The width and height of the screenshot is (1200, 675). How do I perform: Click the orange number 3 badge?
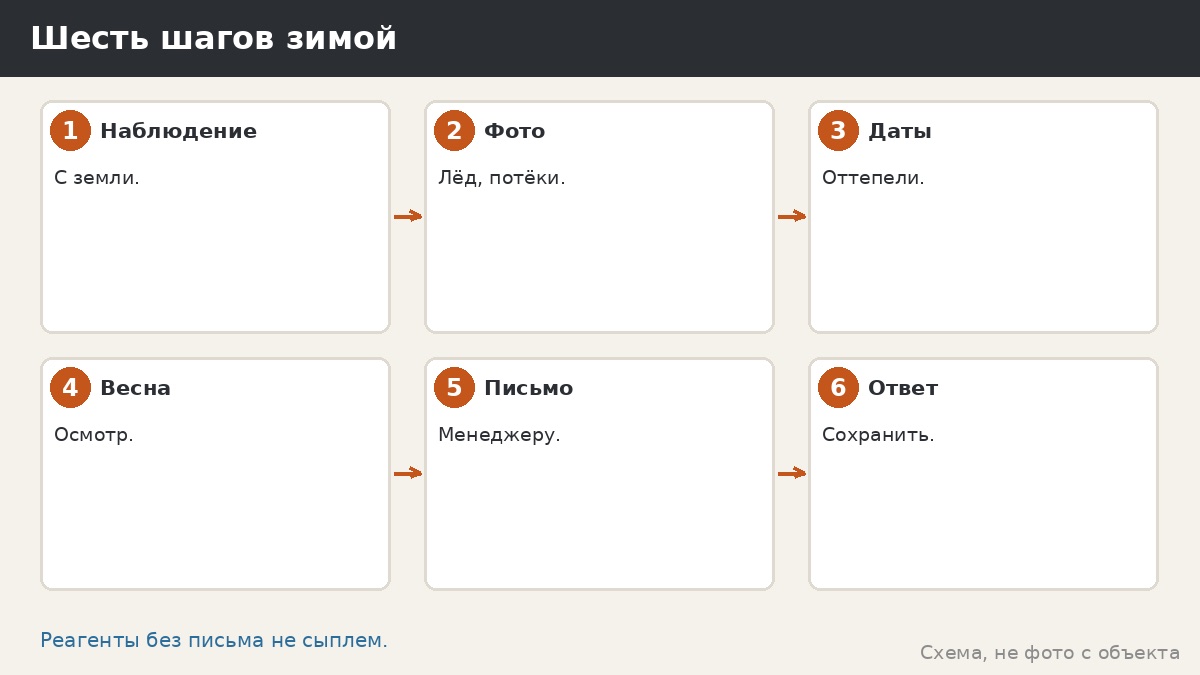pyautogui.click(x=838, y=131)
